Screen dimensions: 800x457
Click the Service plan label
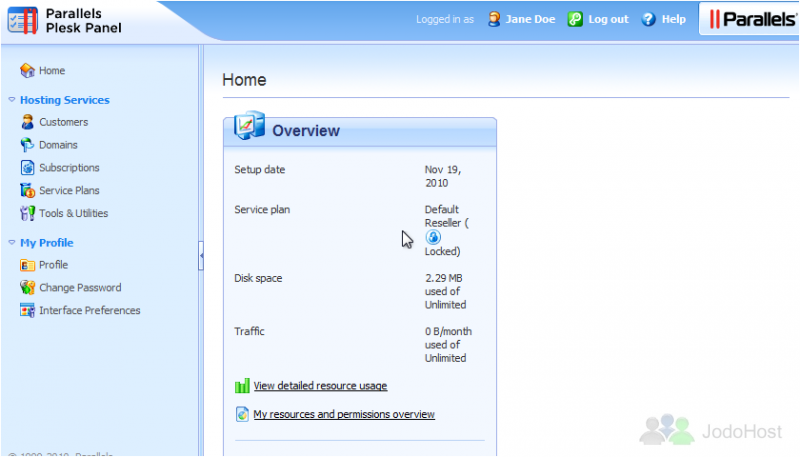(x=262, y=209)
